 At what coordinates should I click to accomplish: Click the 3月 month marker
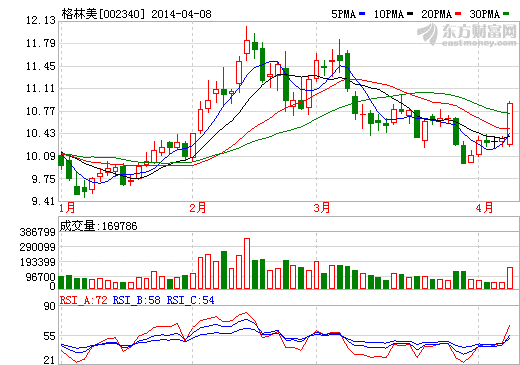322,208
